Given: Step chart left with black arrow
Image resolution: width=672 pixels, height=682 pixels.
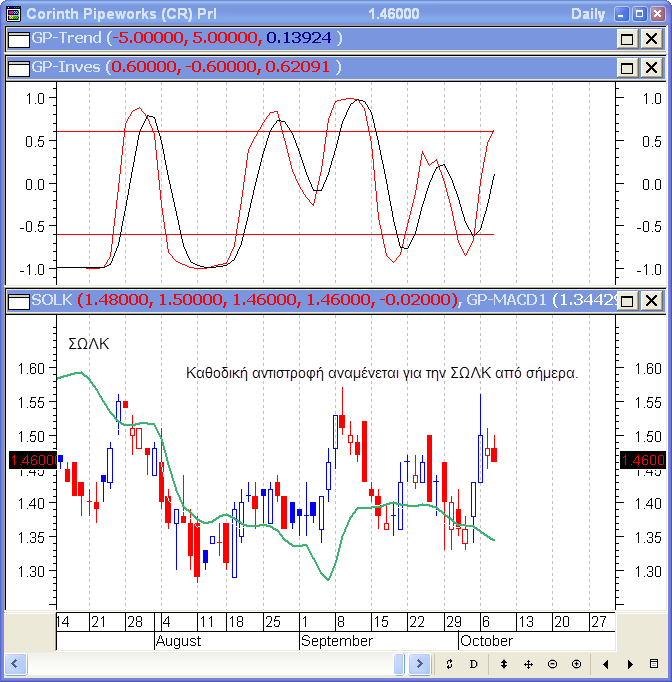Looking at the screenshot, I should point(606,664).
